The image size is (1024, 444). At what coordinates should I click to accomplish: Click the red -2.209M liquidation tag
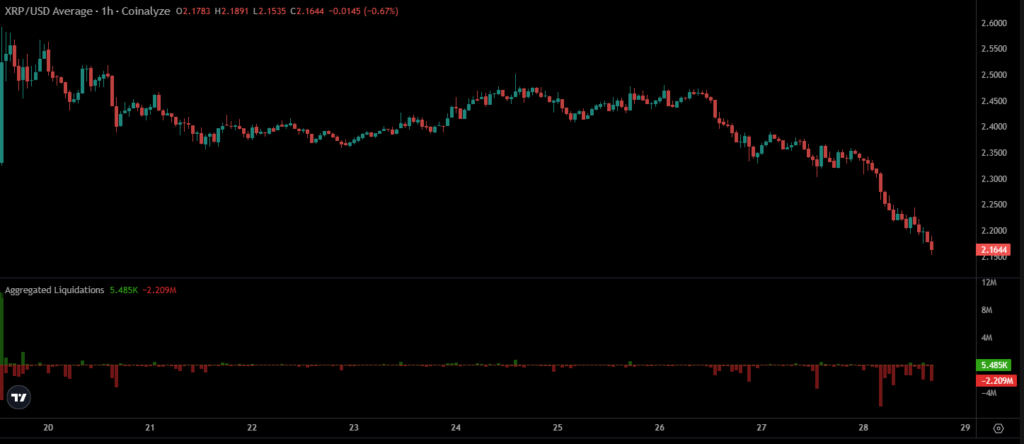tap(994, 381)
